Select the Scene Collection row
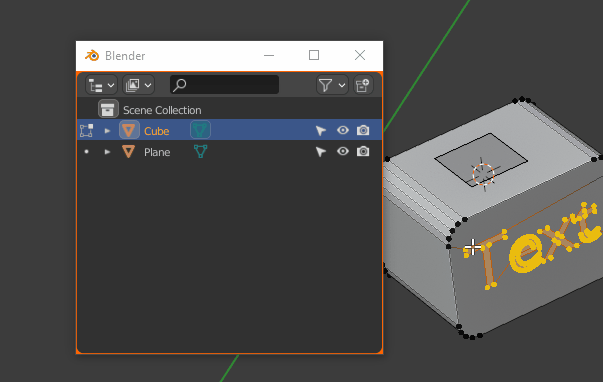Image resolution: width=603 pixels, height=382 pixels. pyautogui.click(x=230, y=110)
